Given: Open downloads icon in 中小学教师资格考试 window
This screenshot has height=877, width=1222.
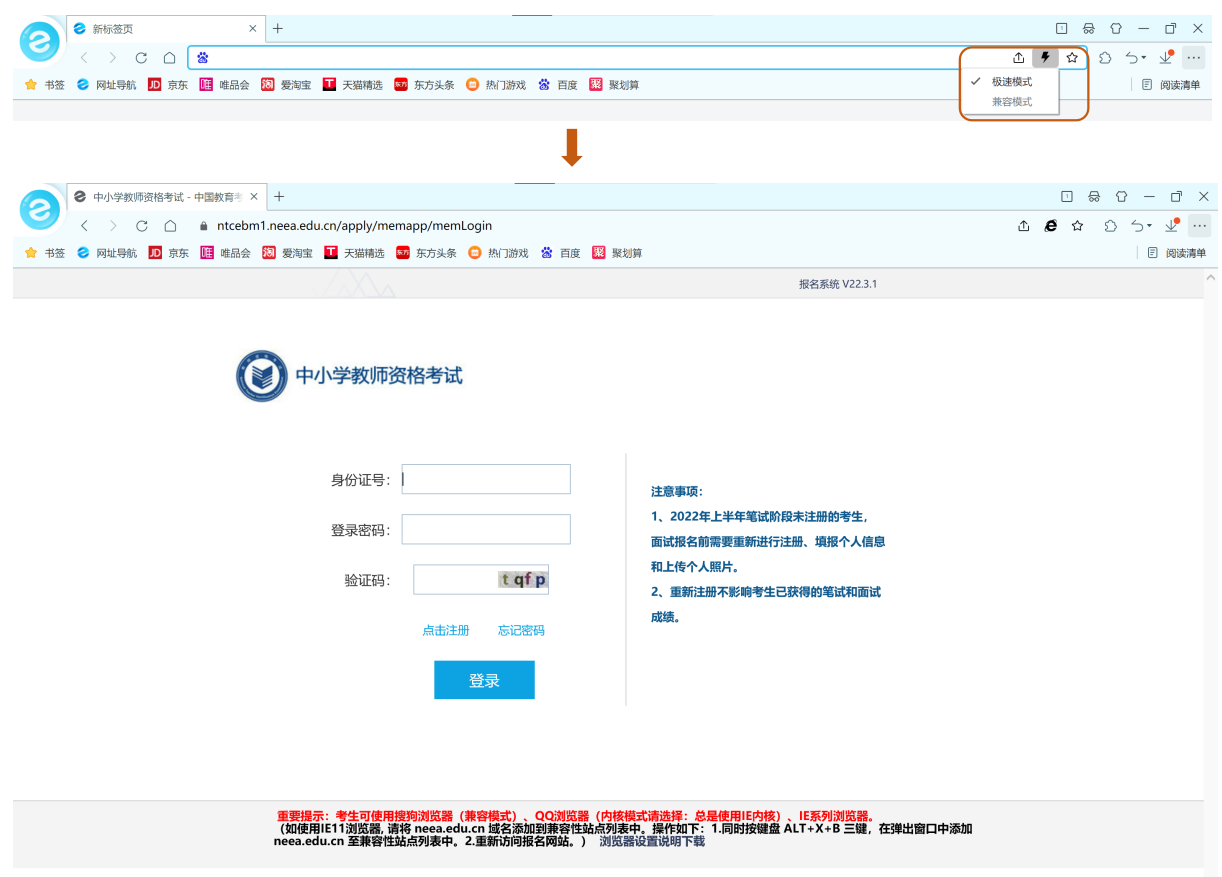Looking at the screenshot, I should click(x=1171, y=226).
